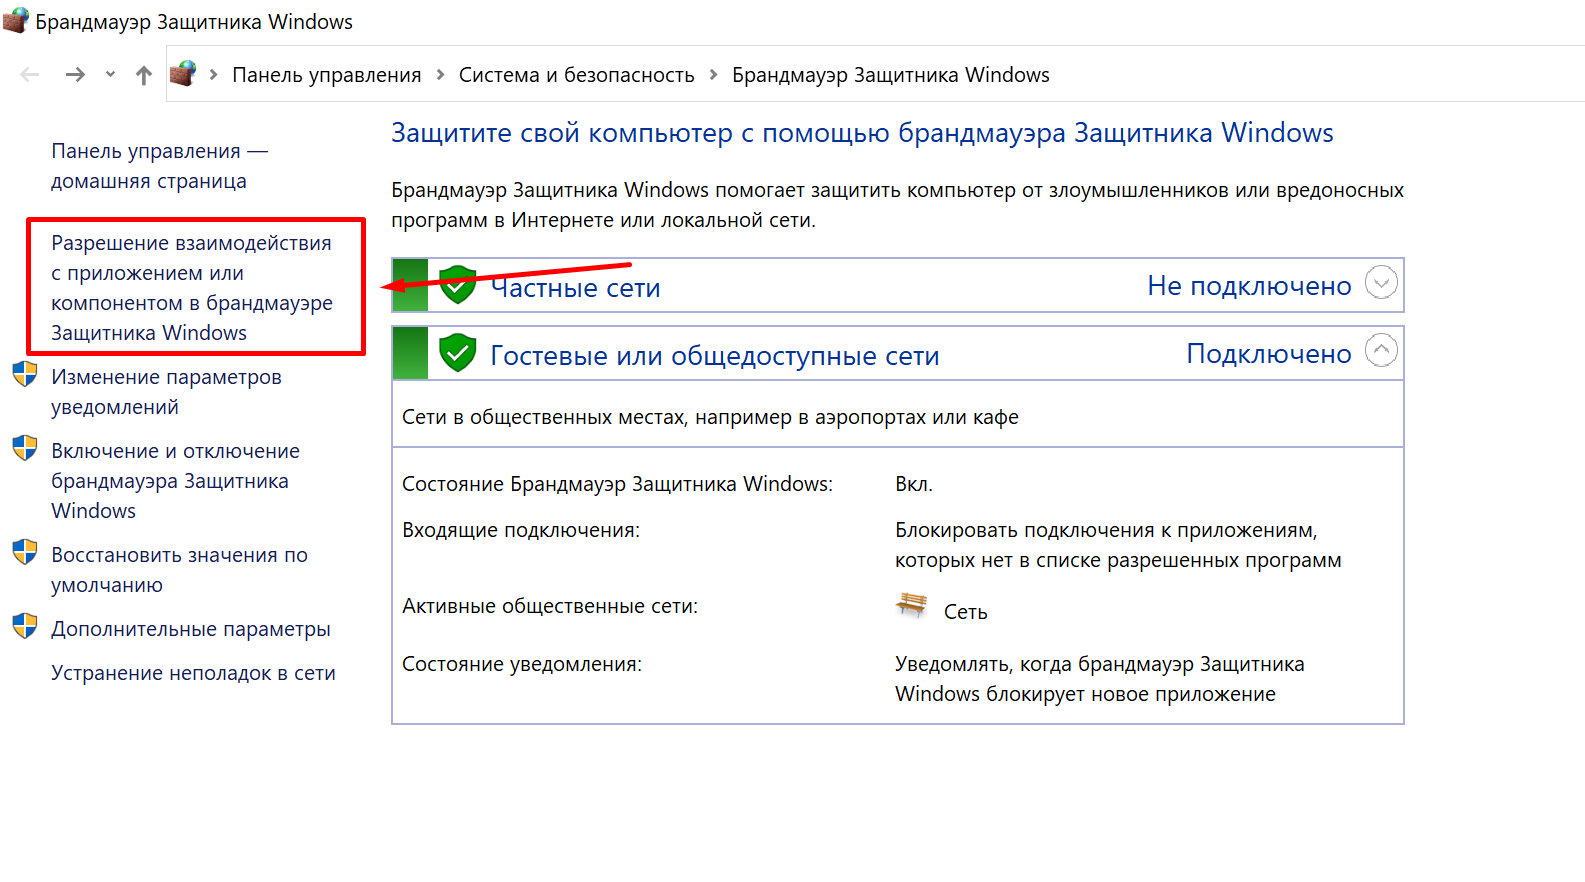1585x882 pixels.
Task: Click the shield icon beside Изменение параметров уведомлений
Action: [x=25, y=374]
